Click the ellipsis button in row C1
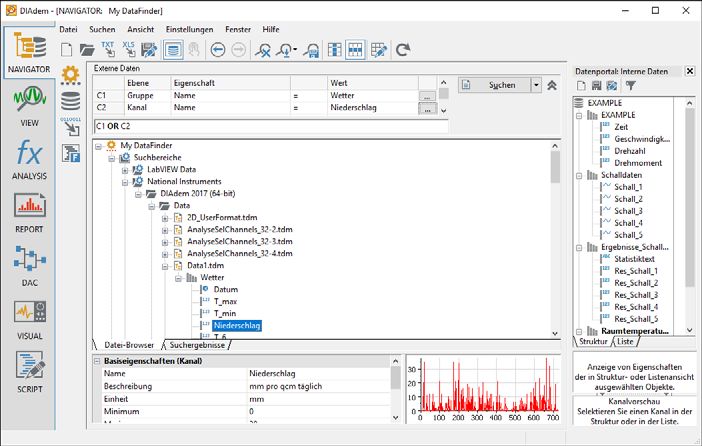 (x=427, y=96)
